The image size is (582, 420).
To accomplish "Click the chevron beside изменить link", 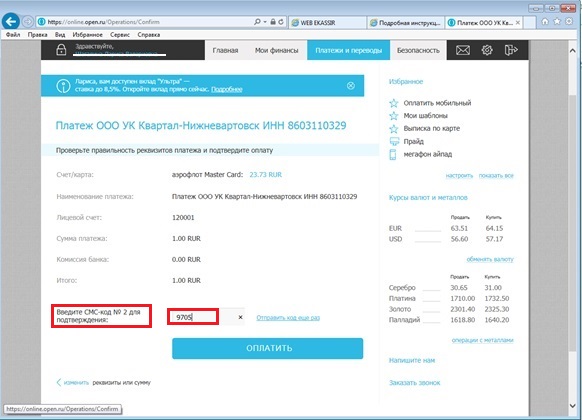I will pyautogui.click(x=59, y=382).
